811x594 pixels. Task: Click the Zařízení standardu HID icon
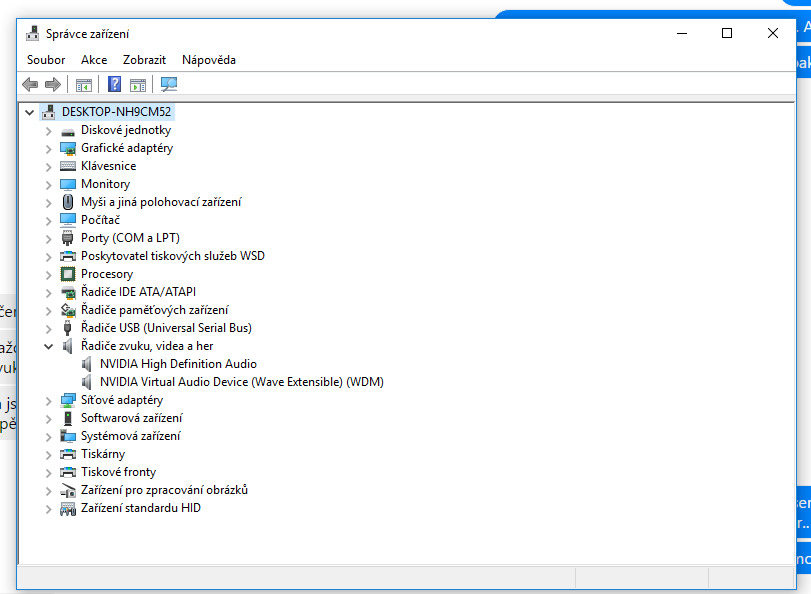(68, 509)
